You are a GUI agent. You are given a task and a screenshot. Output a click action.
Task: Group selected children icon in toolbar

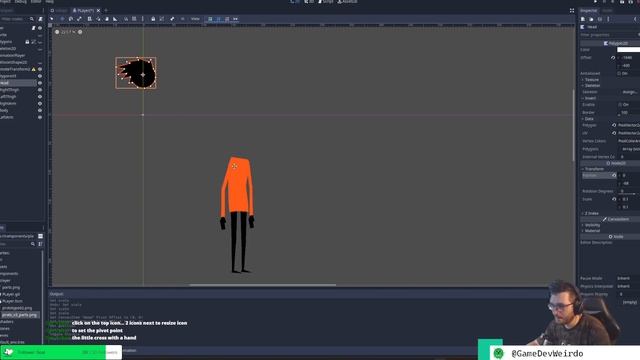point(162,19)
